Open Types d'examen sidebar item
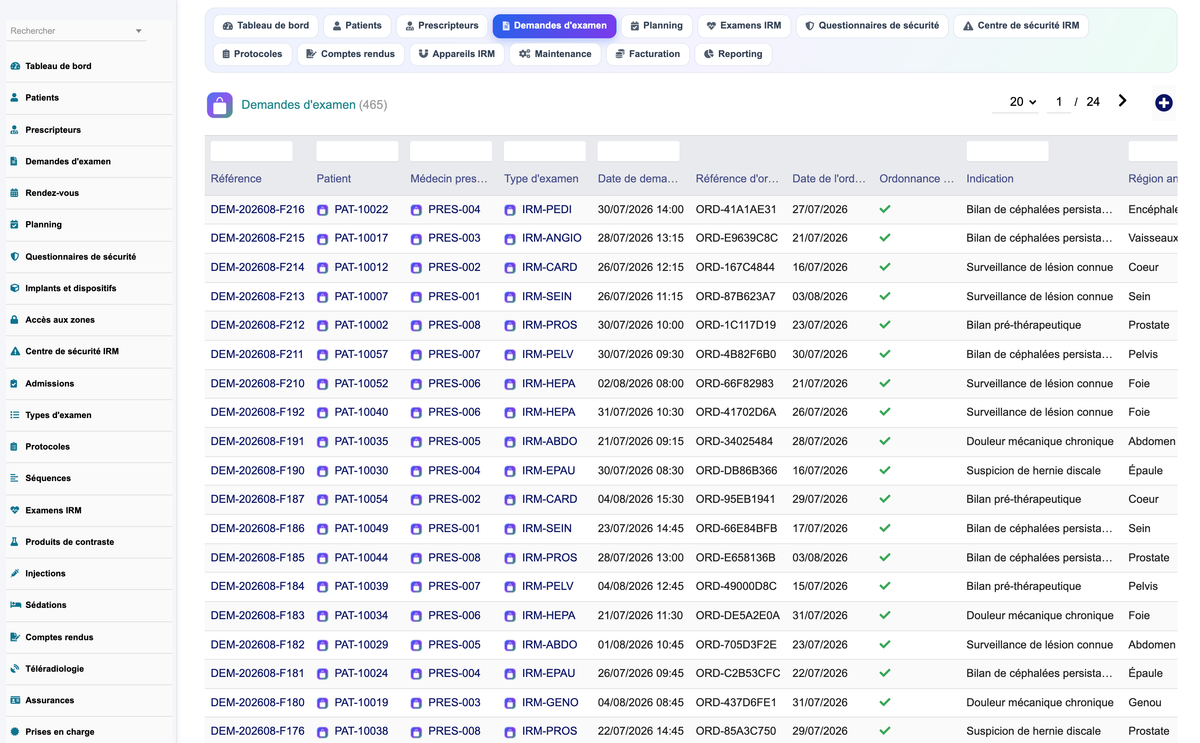Viewport: 1200px width, 743px height. coord(58,415)
